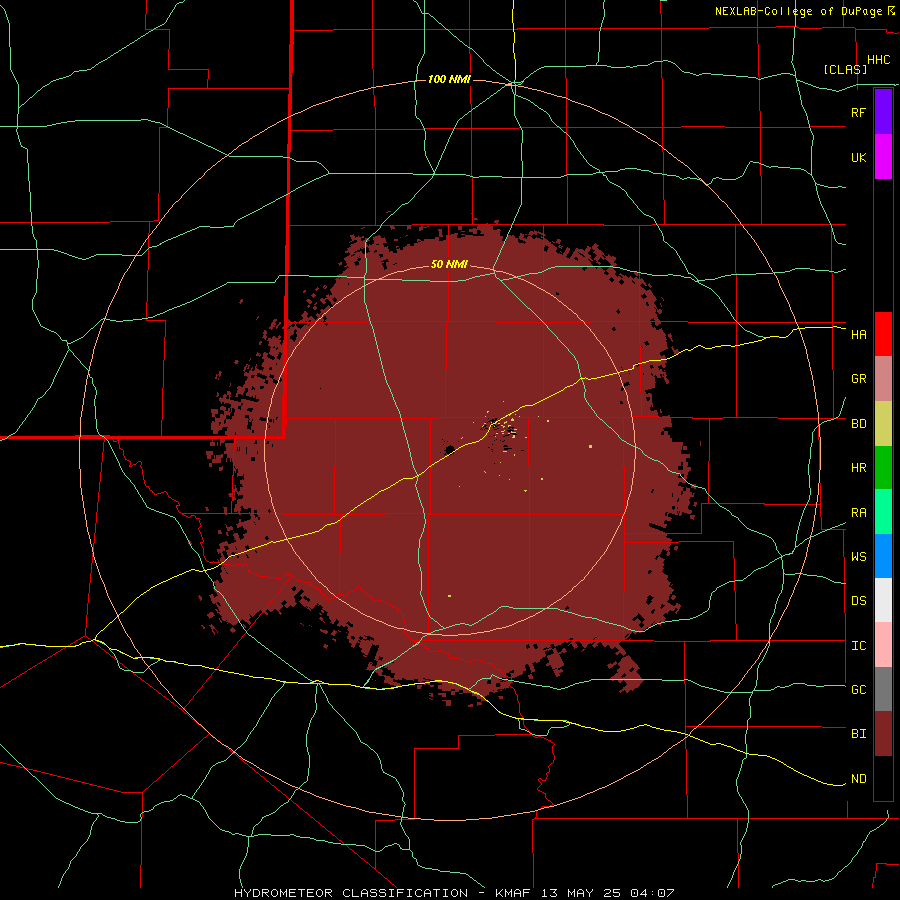Image resolution: width=900 pixels, height=900 pixels.
Task: Click the DS white legend swatch
Action: 883,600
